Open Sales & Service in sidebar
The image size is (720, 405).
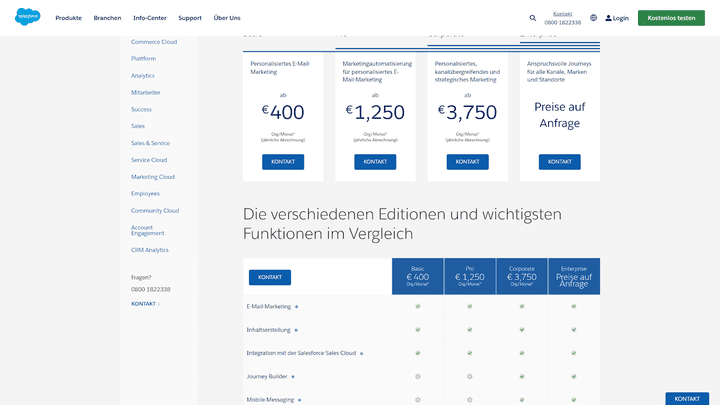(x=150, y=143)
